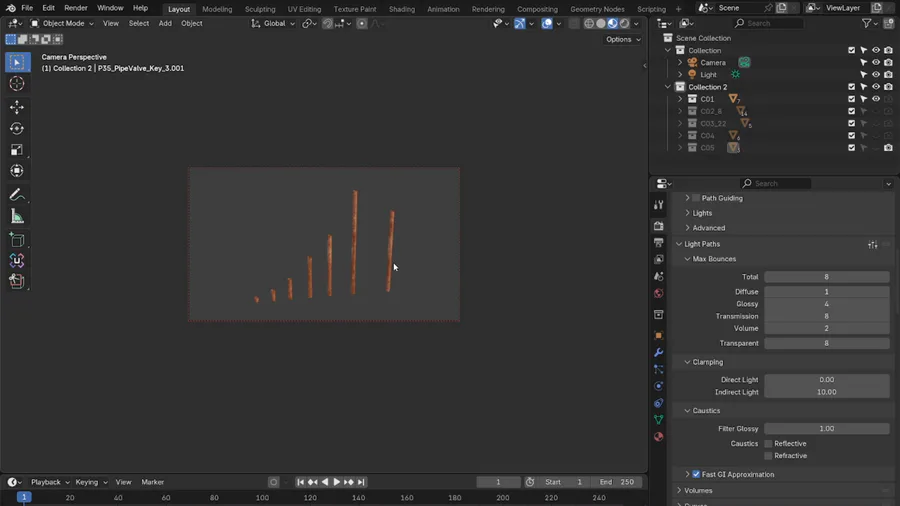Open the Tool properties tab
The height and width of the screenshot is (506, 900).
pos(658,205)
